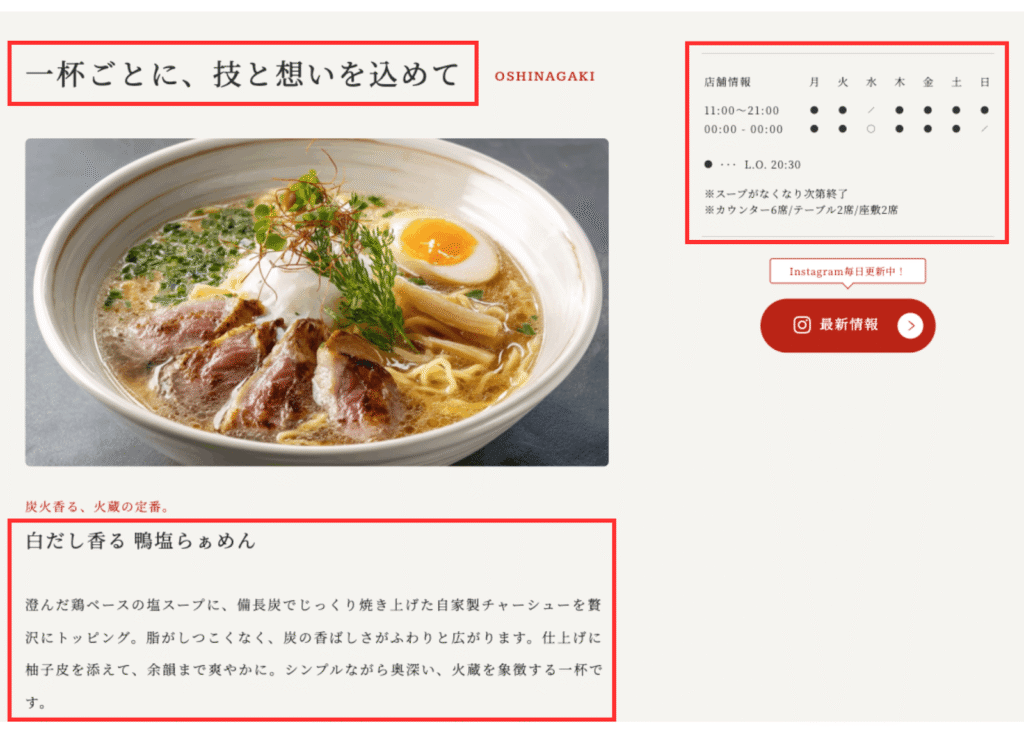Click the 11:00~21:00 opening hours text

[741, 110]
